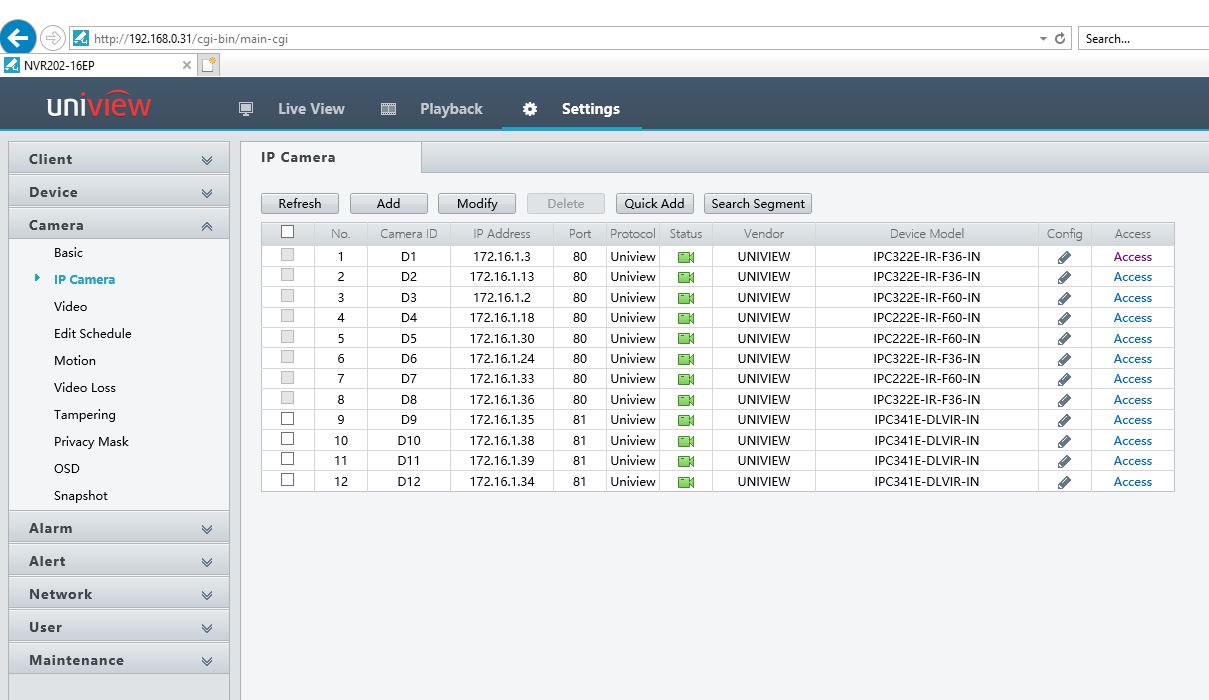Click the config pencil icon for camera D1
Screen dimensions: 1209x700
tap(1064, 257)
